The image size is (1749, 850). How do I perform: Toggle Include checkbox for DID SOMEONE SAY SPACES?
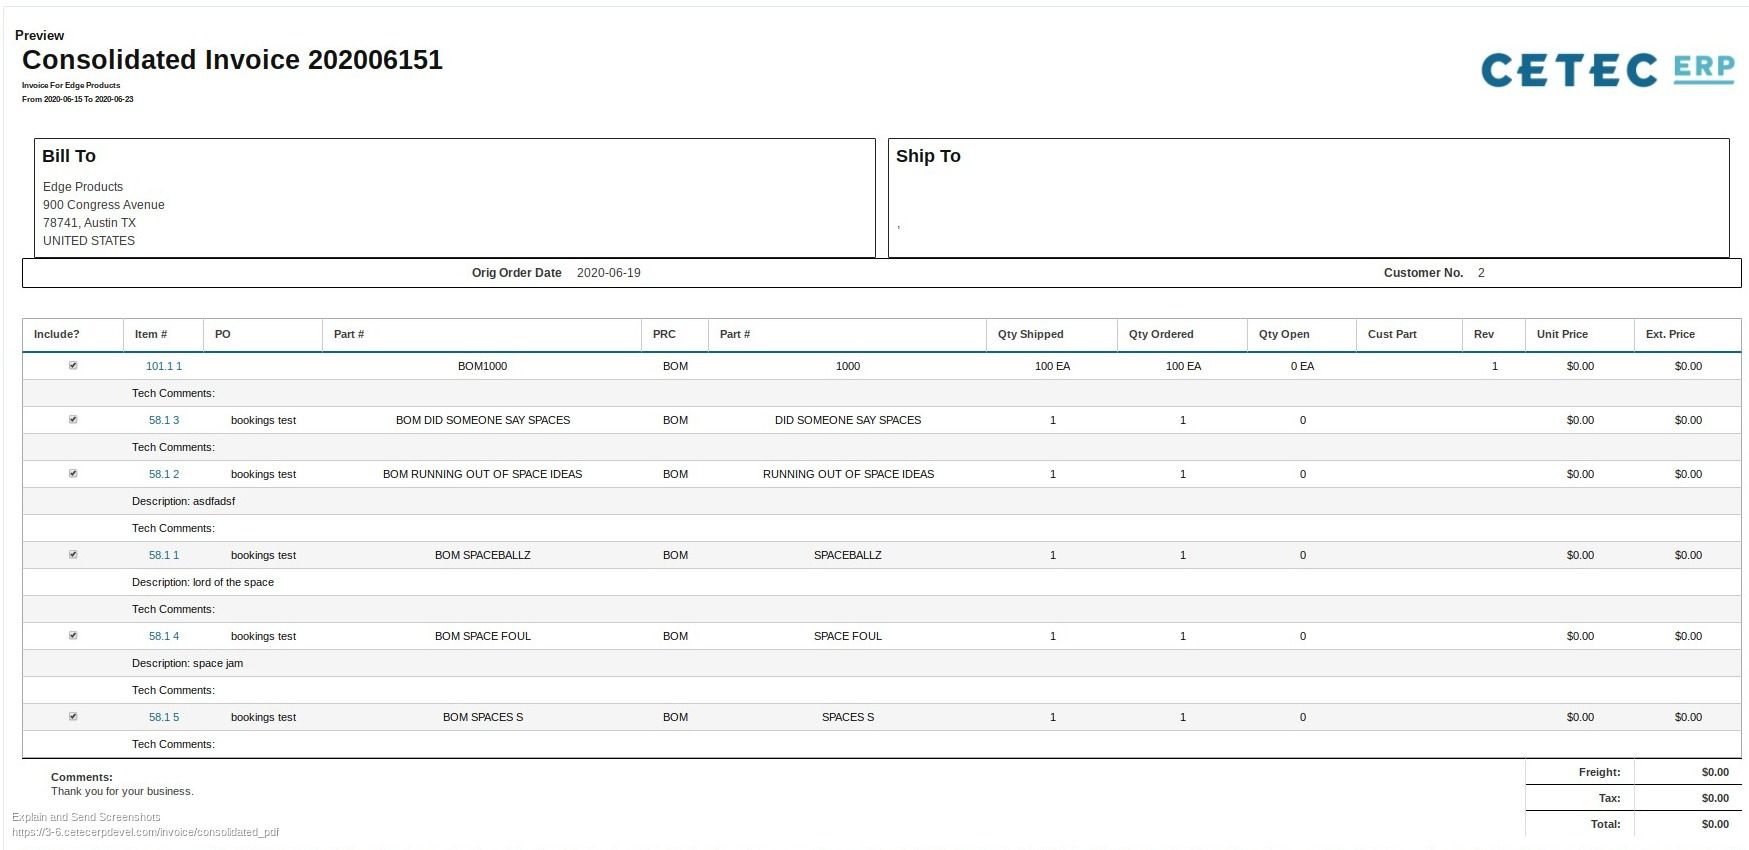point(73,420)
